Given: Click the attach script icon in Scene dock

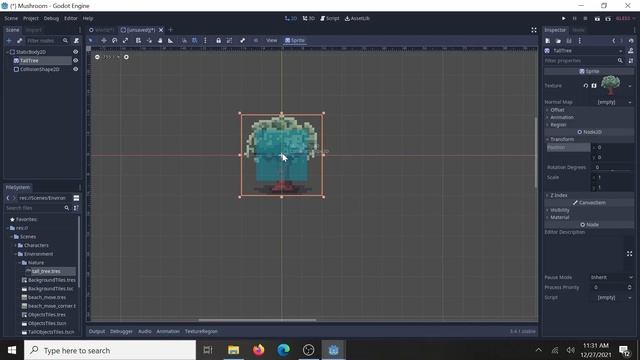Looking at the screenshot, I should point(76,40).
